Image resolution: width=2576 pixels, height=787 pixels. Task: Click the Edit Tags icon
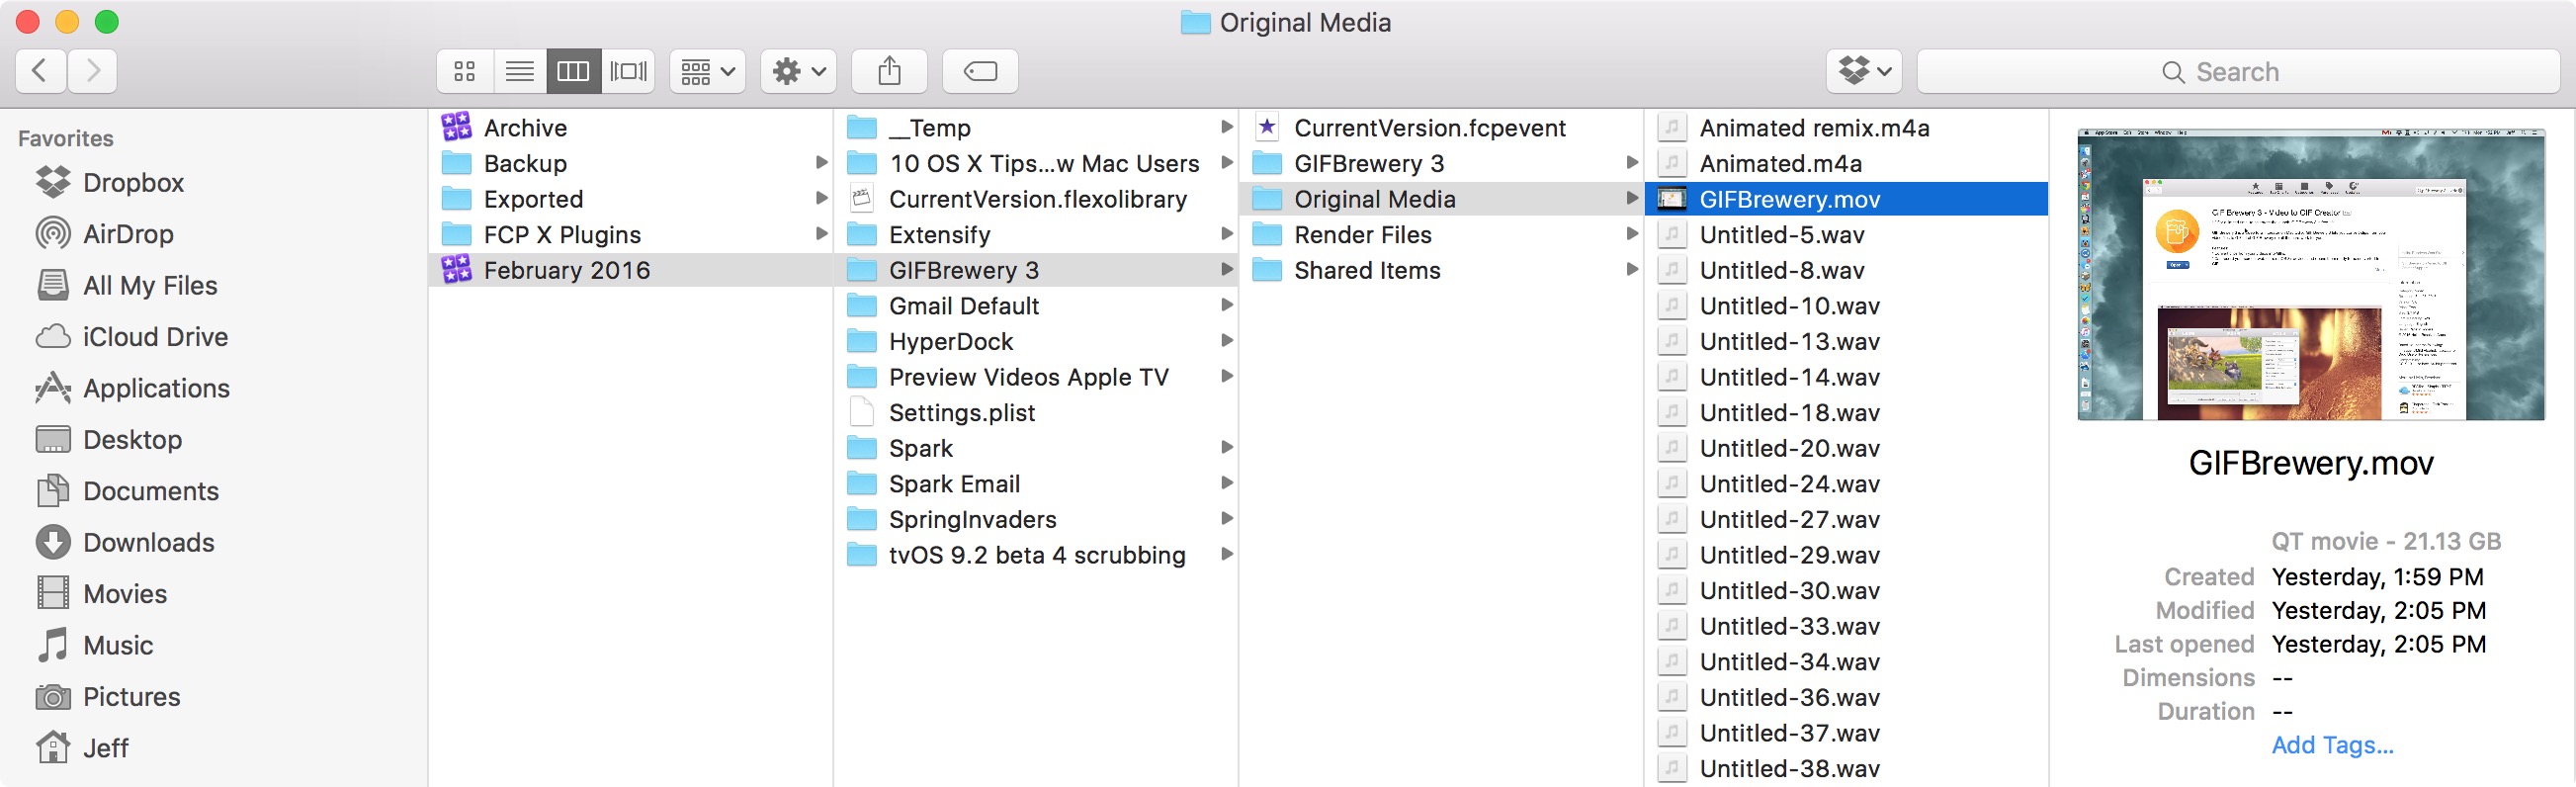tap(980, 71)
